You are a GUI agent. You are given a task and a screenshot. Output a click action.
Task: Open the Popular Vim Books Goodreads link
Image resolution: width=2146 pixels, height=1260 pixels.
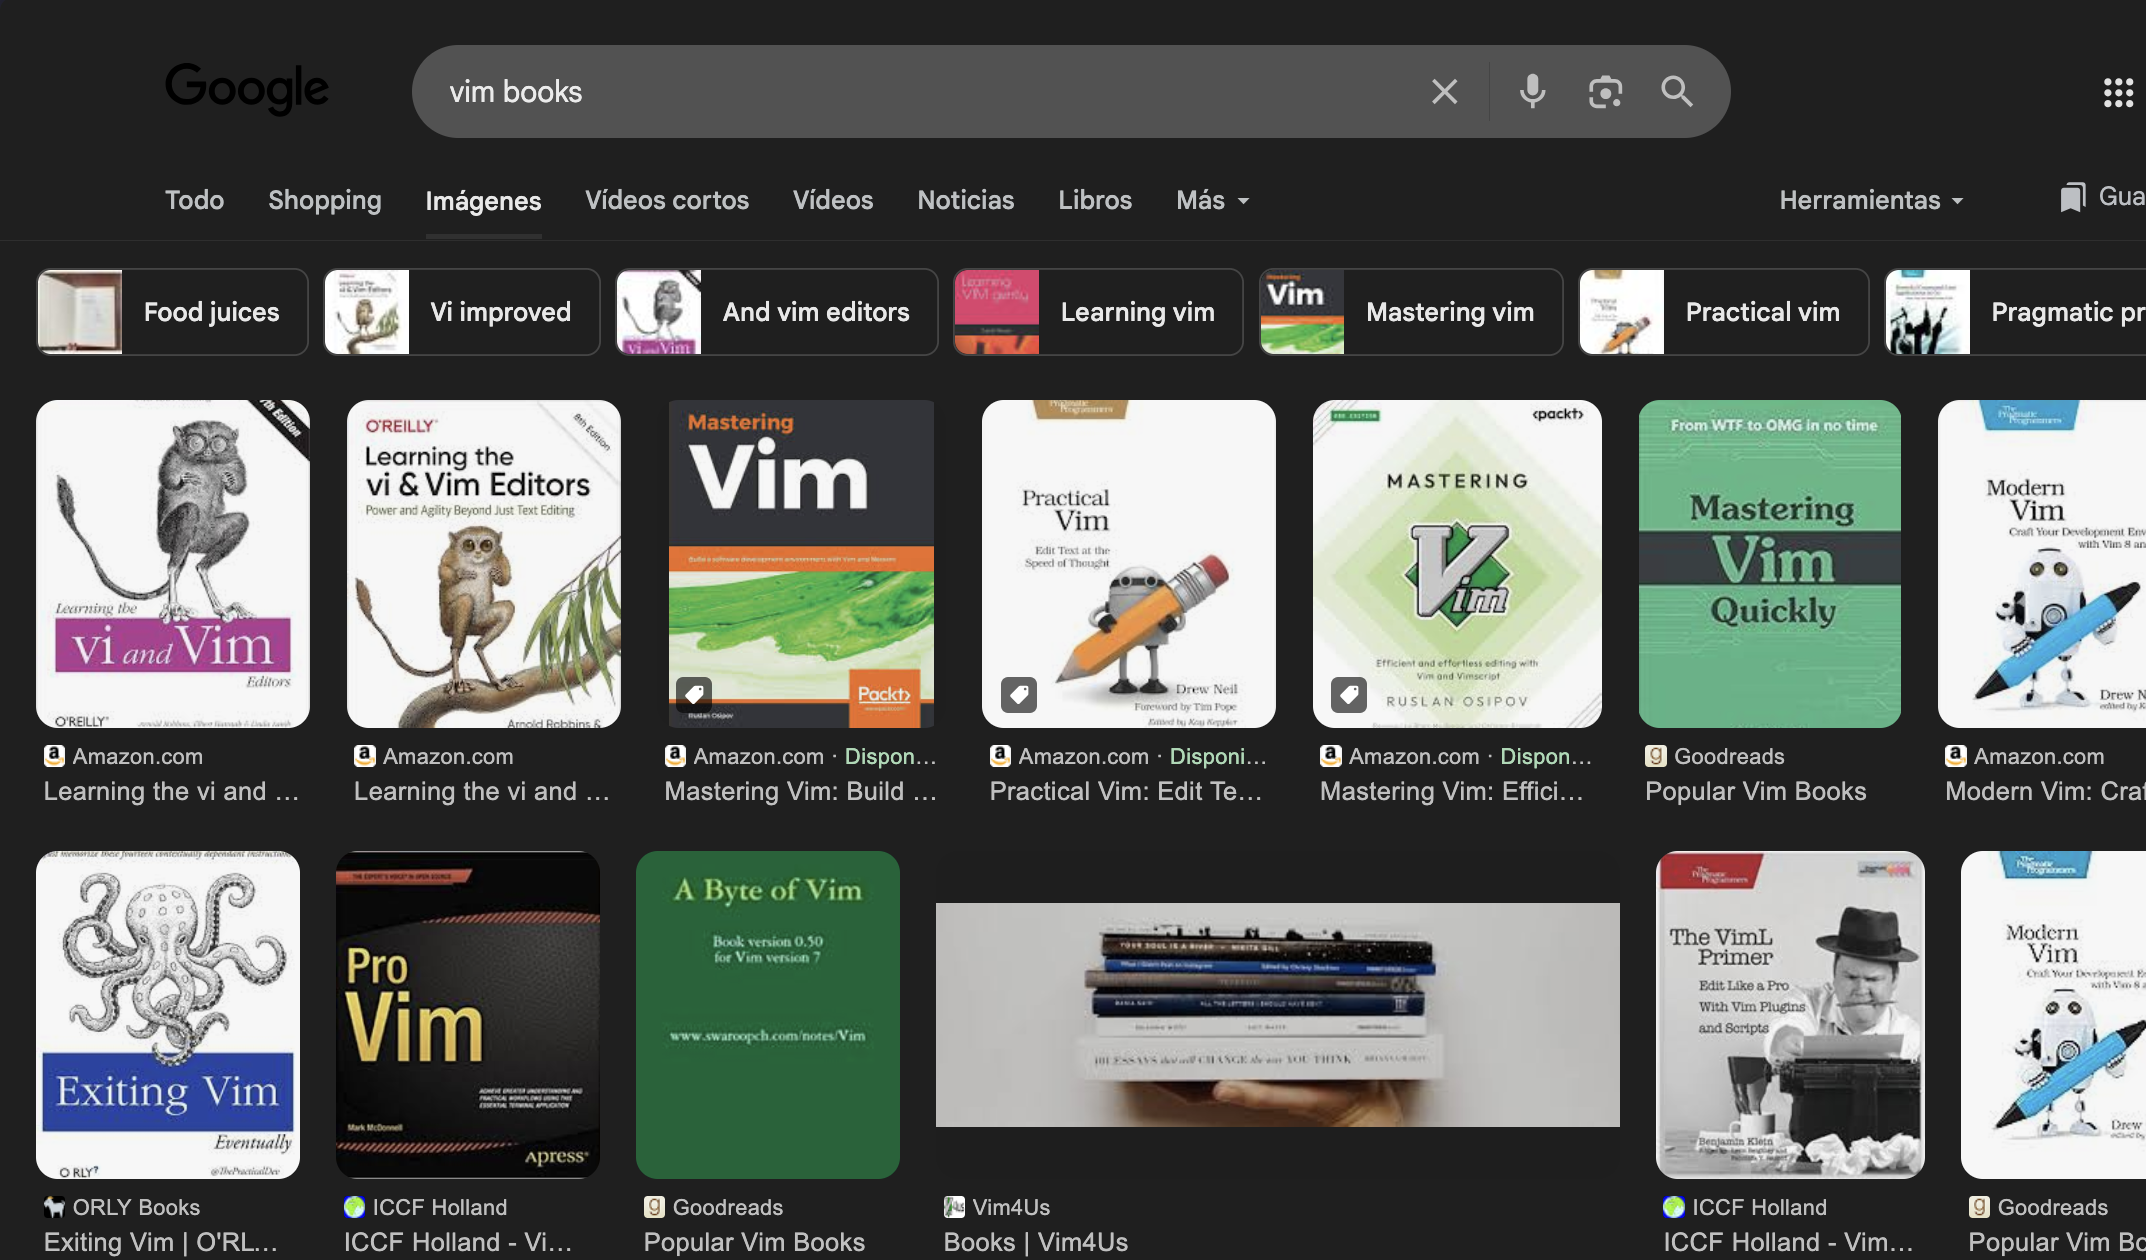coord(1755,791)
